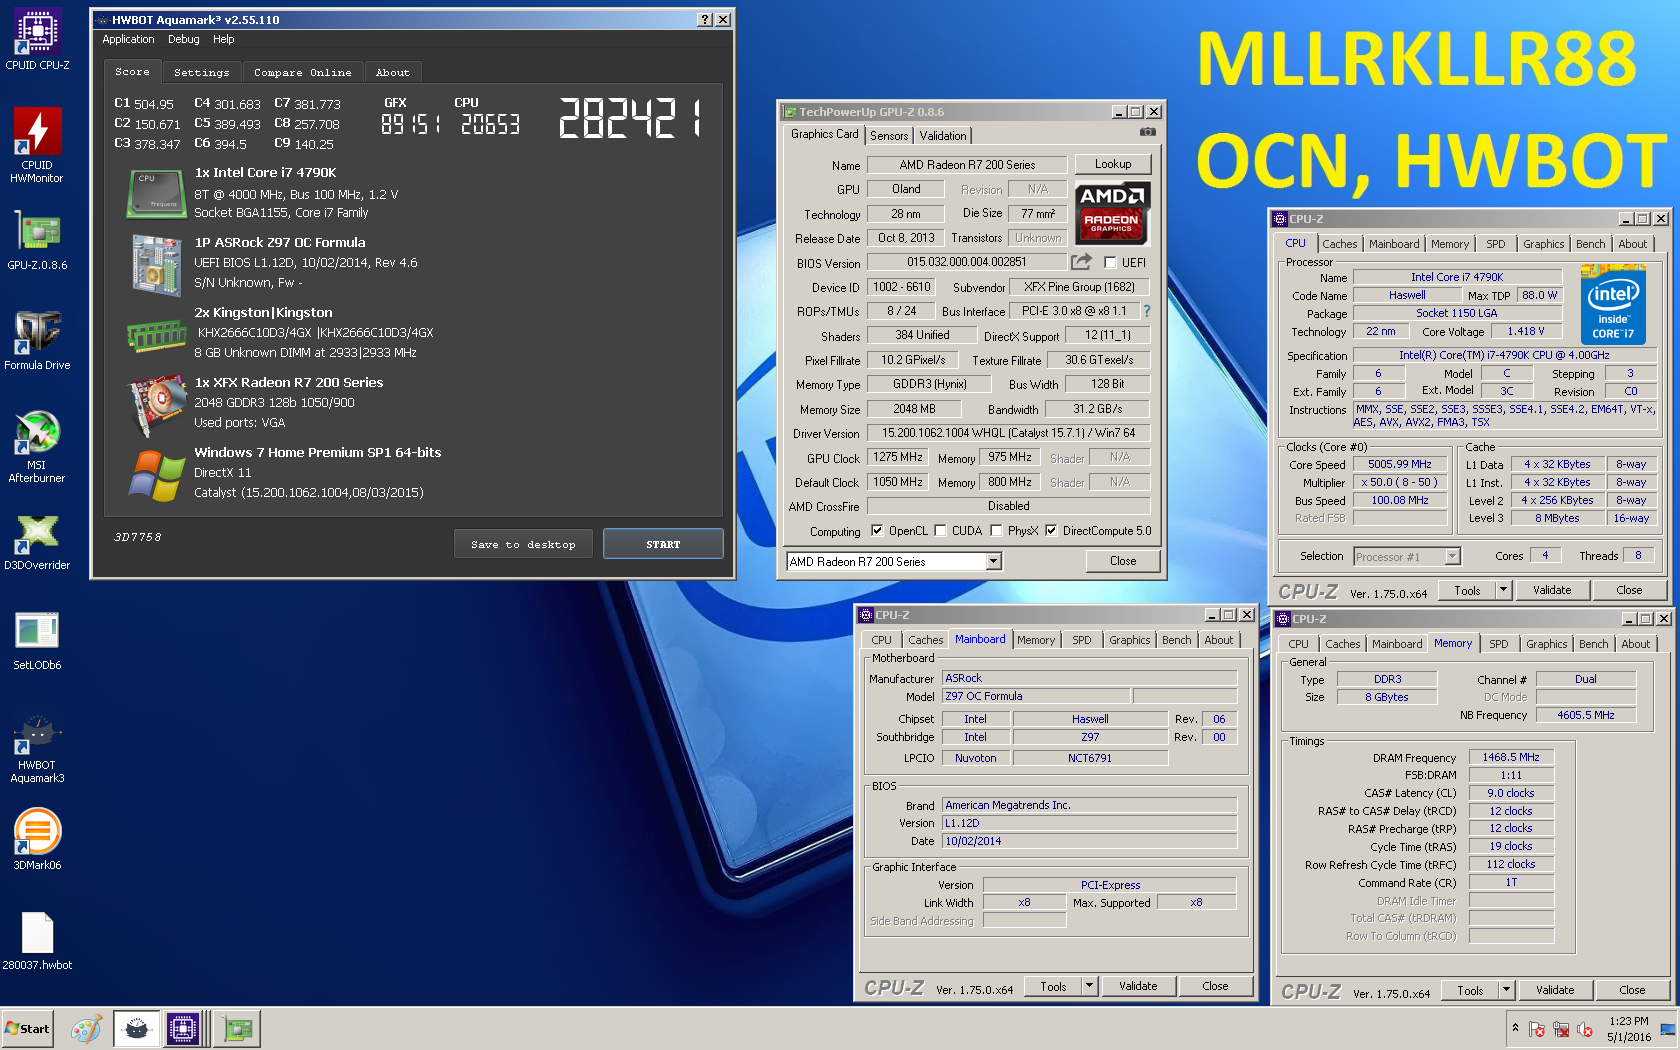
Task: Toggle UEFI checkbox in GPU-Z
Action: point(1110,262)
